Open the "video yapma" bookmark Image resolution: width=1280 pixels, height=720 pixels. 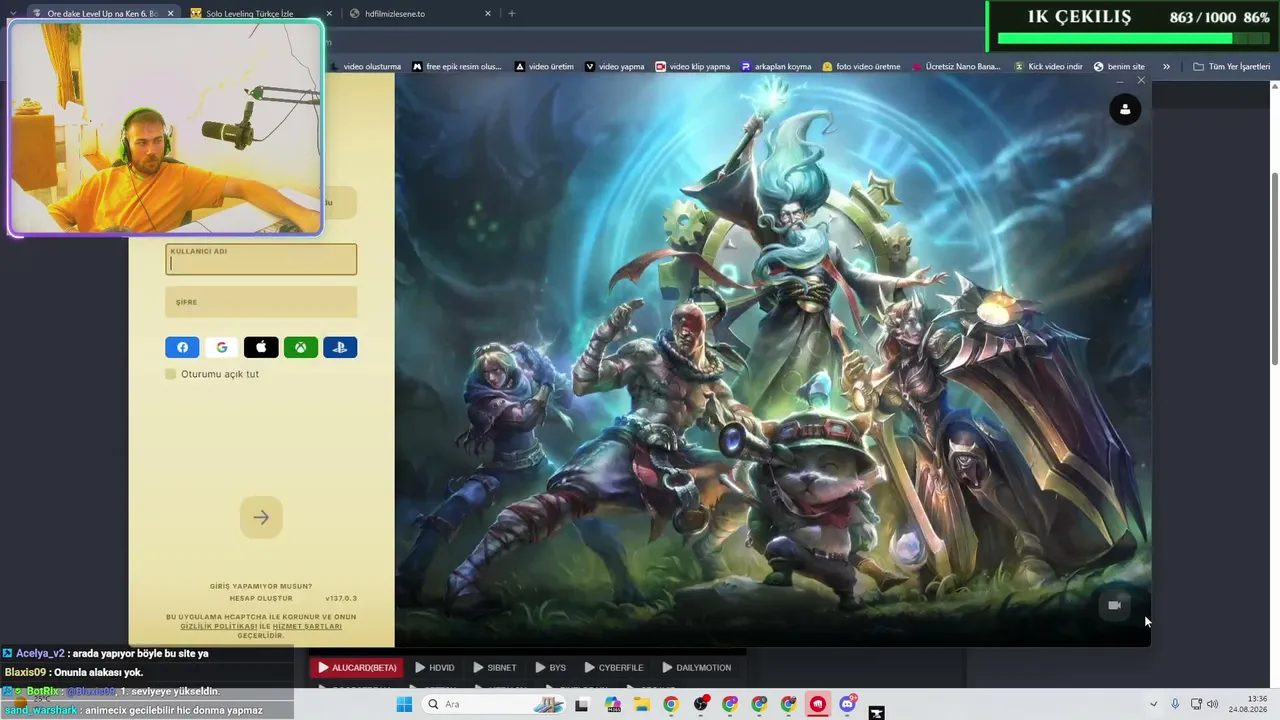(x=615, y=67)
